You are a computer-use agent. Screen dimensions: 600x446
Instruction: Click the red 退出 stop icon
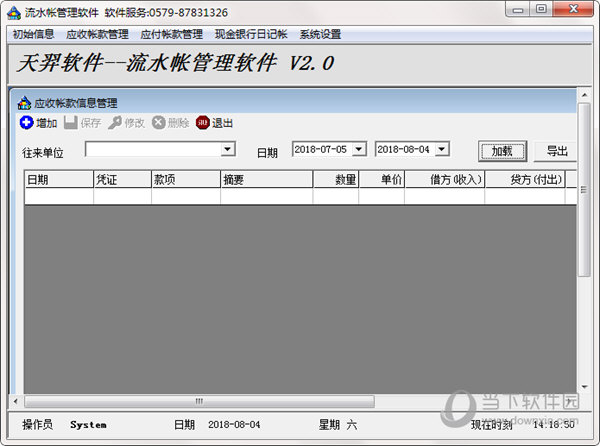point(202,123)
